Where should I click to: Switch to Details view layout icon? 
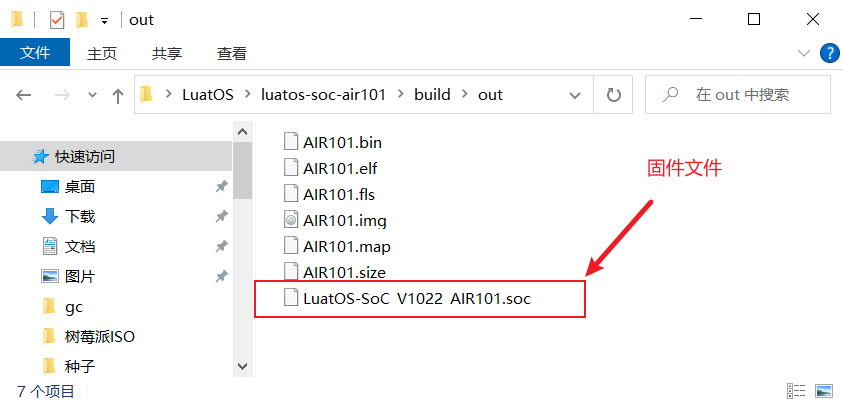pos(797,390)
